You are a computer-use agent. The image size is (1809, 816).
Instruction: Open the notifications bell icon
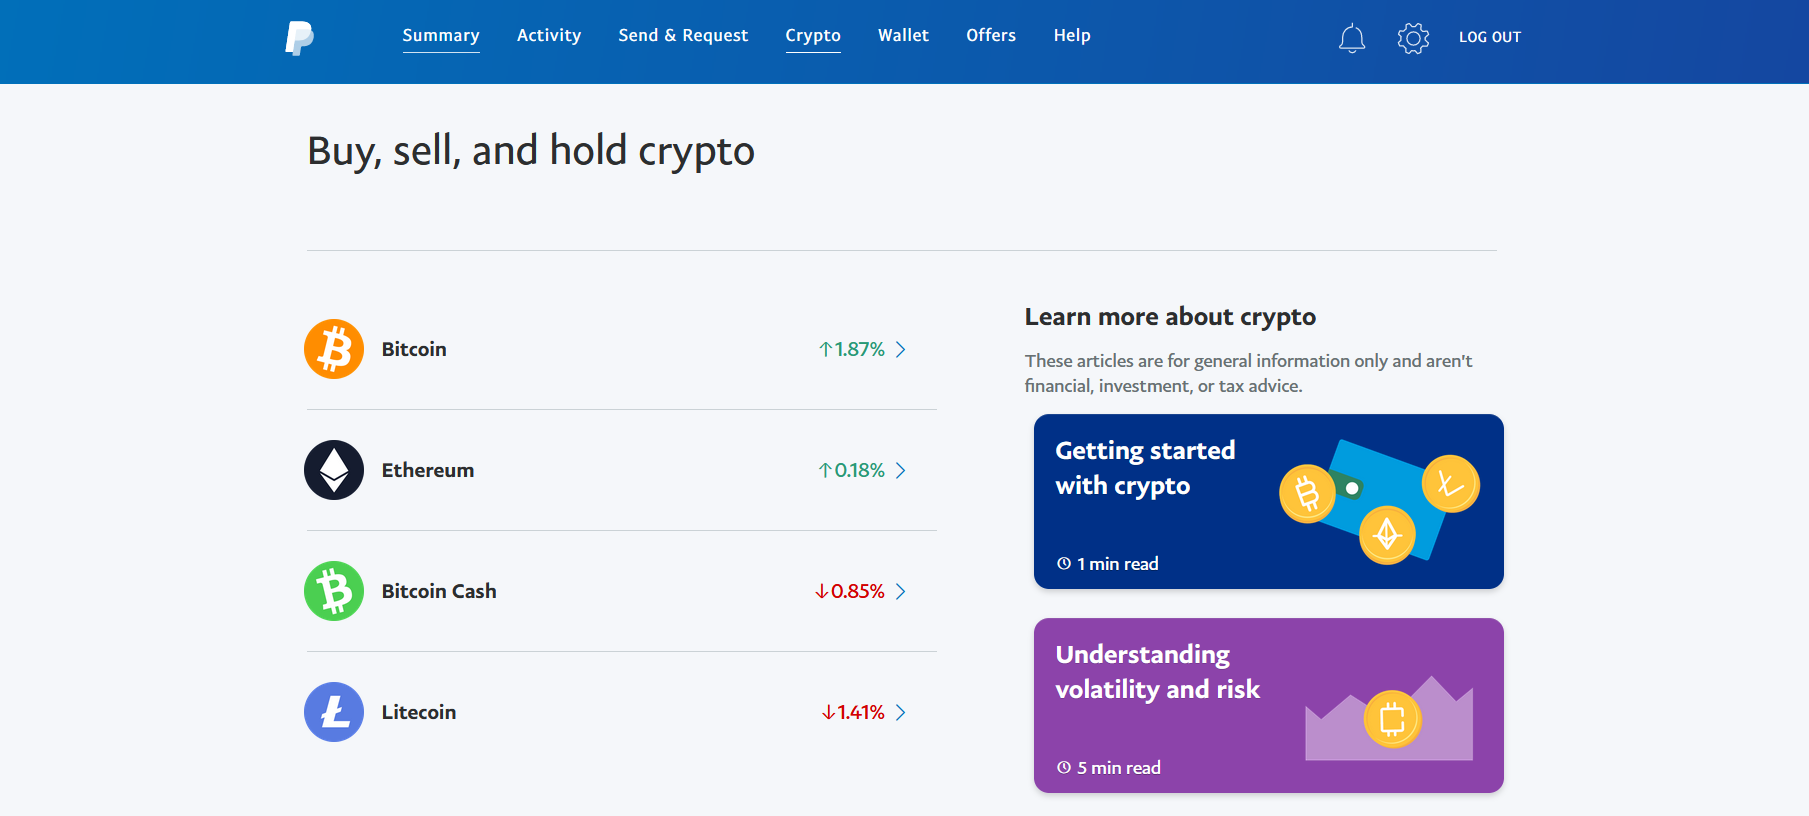point(1352,38)
